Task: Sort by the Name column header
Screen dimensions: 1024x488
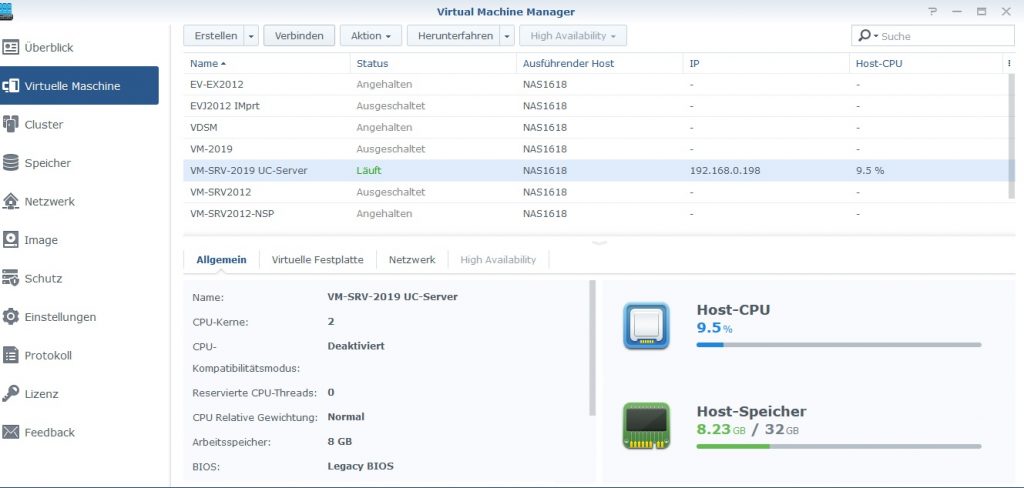Action: [x=266, y=63]
